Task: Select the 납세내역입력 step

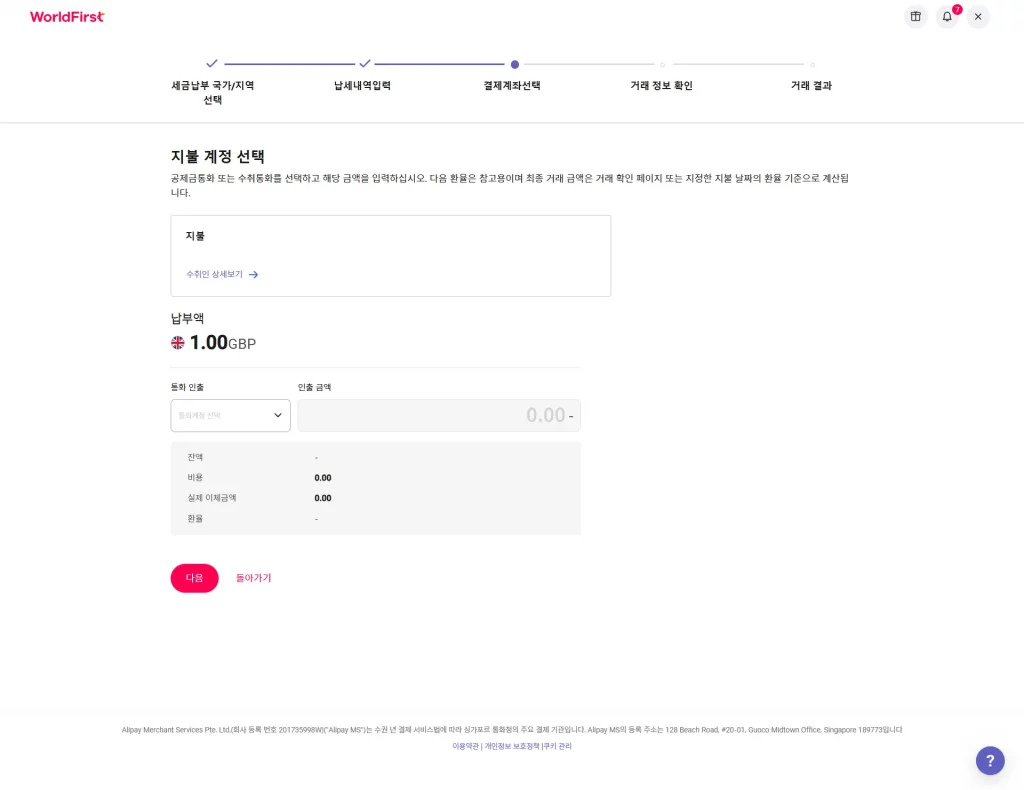Action: click(362, 86)
